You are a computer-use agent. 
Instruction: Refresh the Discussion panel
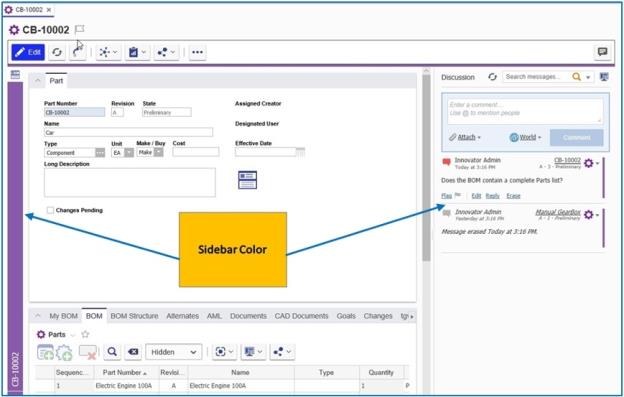492,77
